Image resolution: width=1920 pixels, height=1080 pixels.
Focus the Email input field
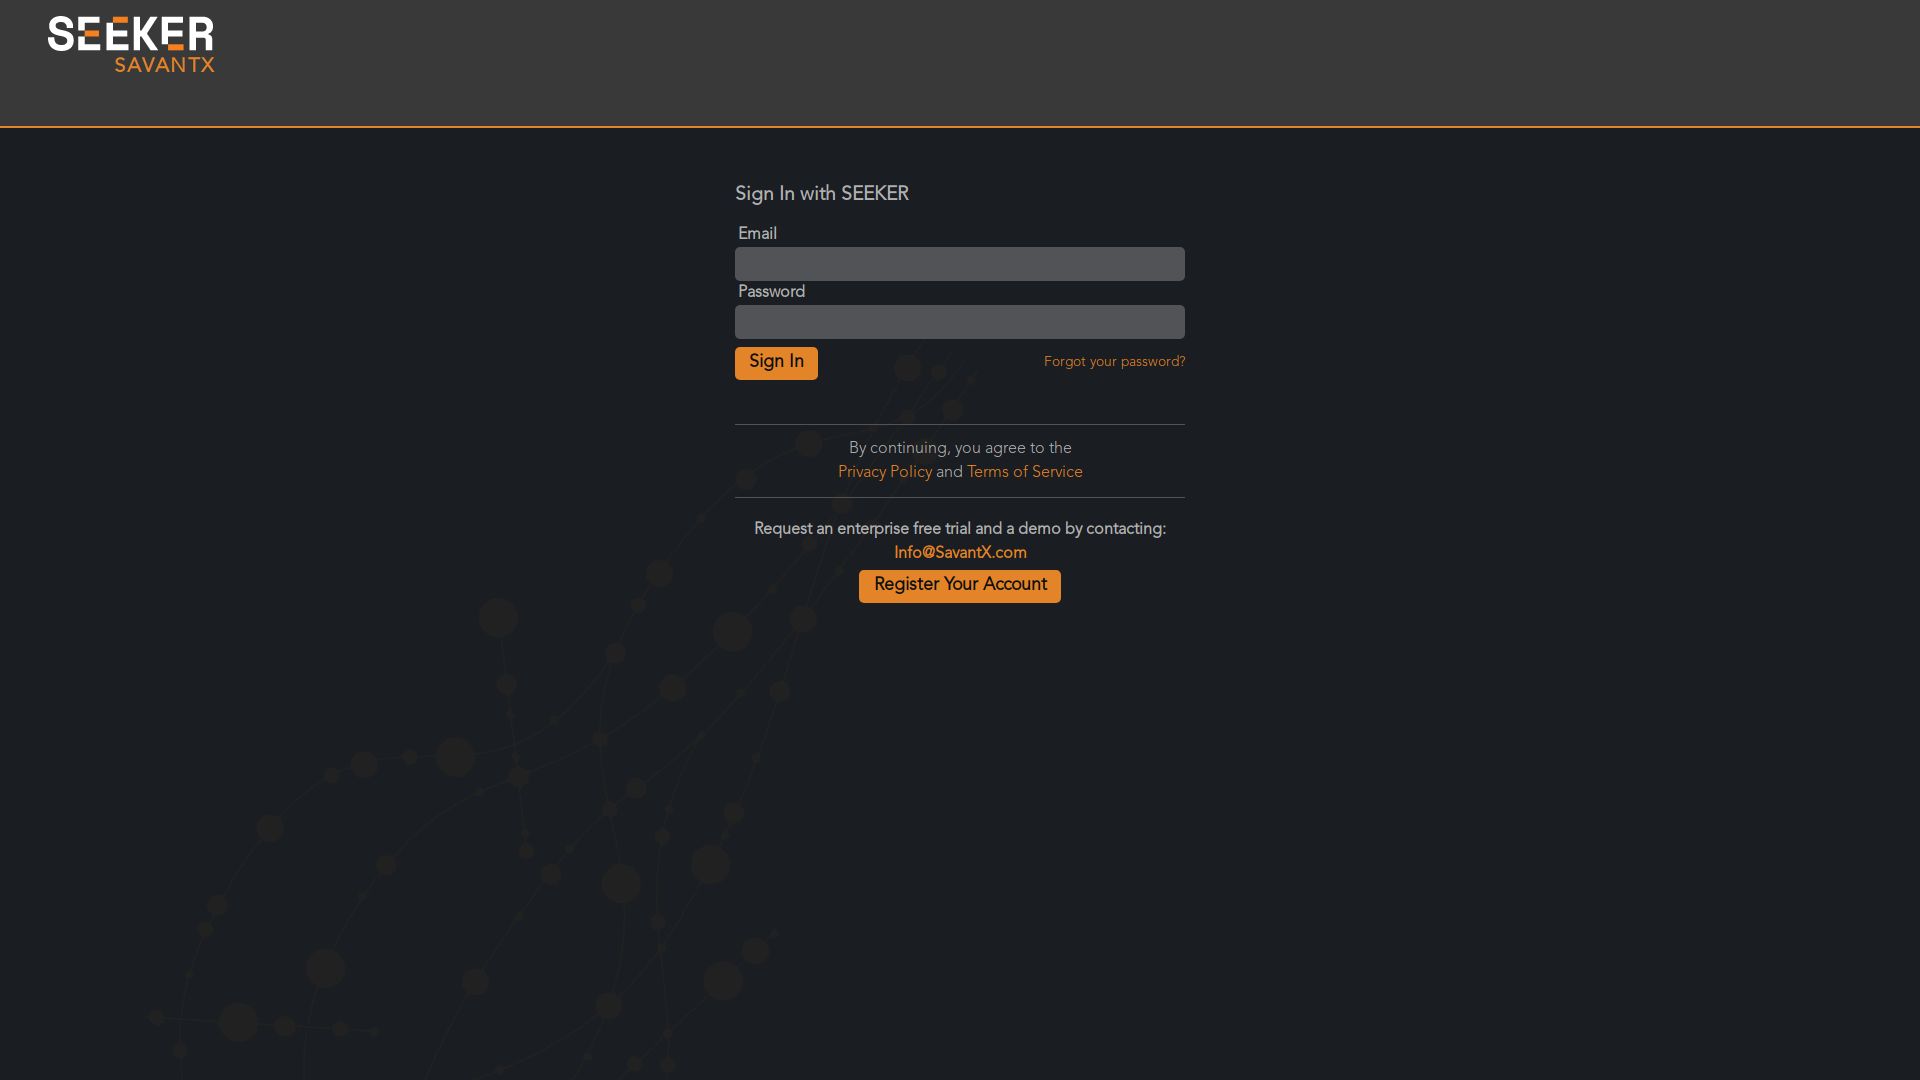[x=959, y=264]
